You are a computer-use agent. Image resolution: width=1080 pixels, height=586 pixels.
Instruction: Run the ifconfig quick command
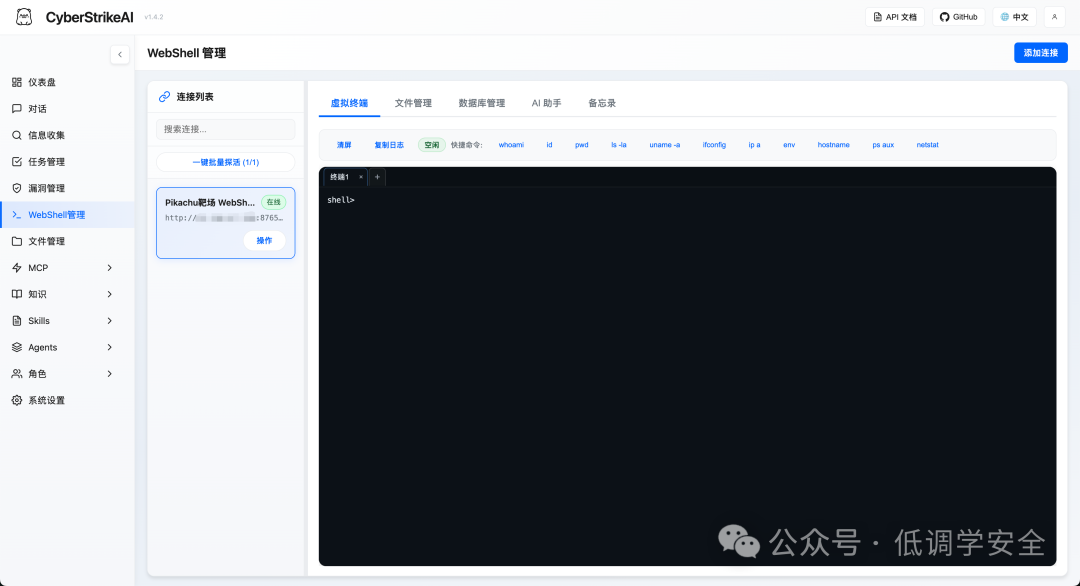[714, 145]
